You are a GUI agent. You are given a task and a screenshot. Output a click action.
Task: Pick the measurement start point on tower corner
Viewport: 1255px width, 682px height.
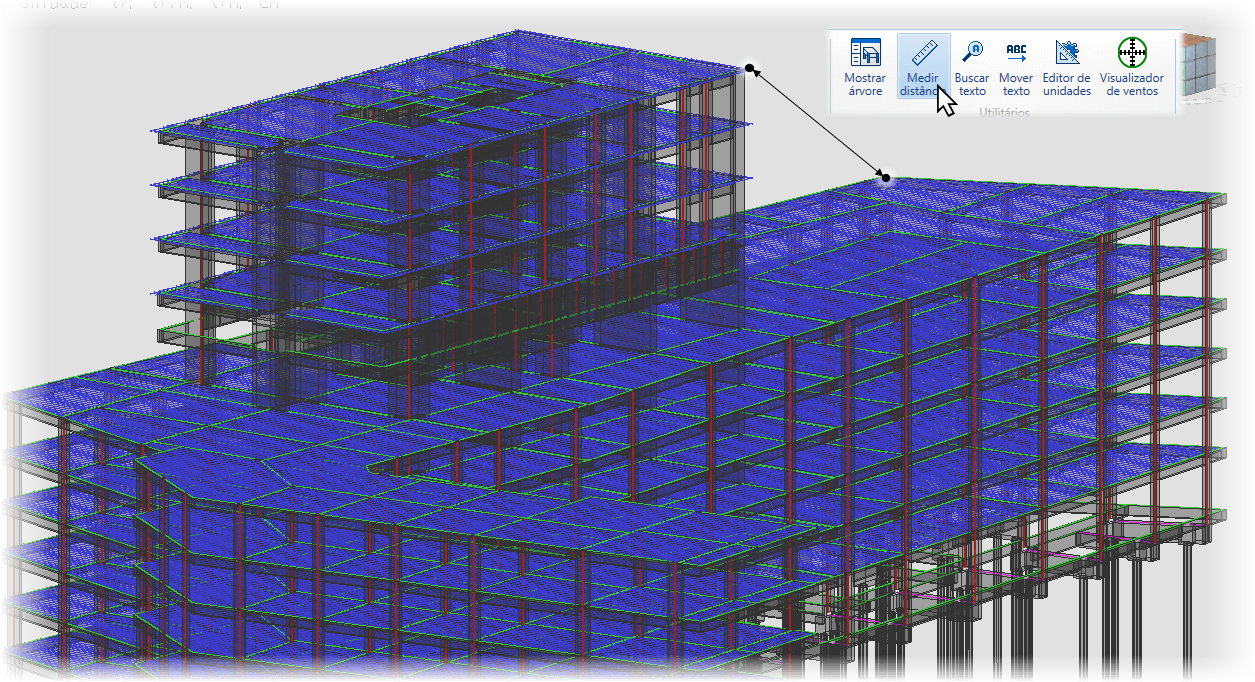tap(750, 68)
